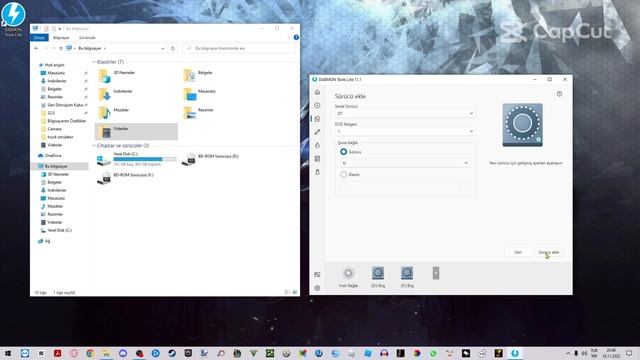
Task: Open the Görünüm ribbon tab
Action: (87, 38)
